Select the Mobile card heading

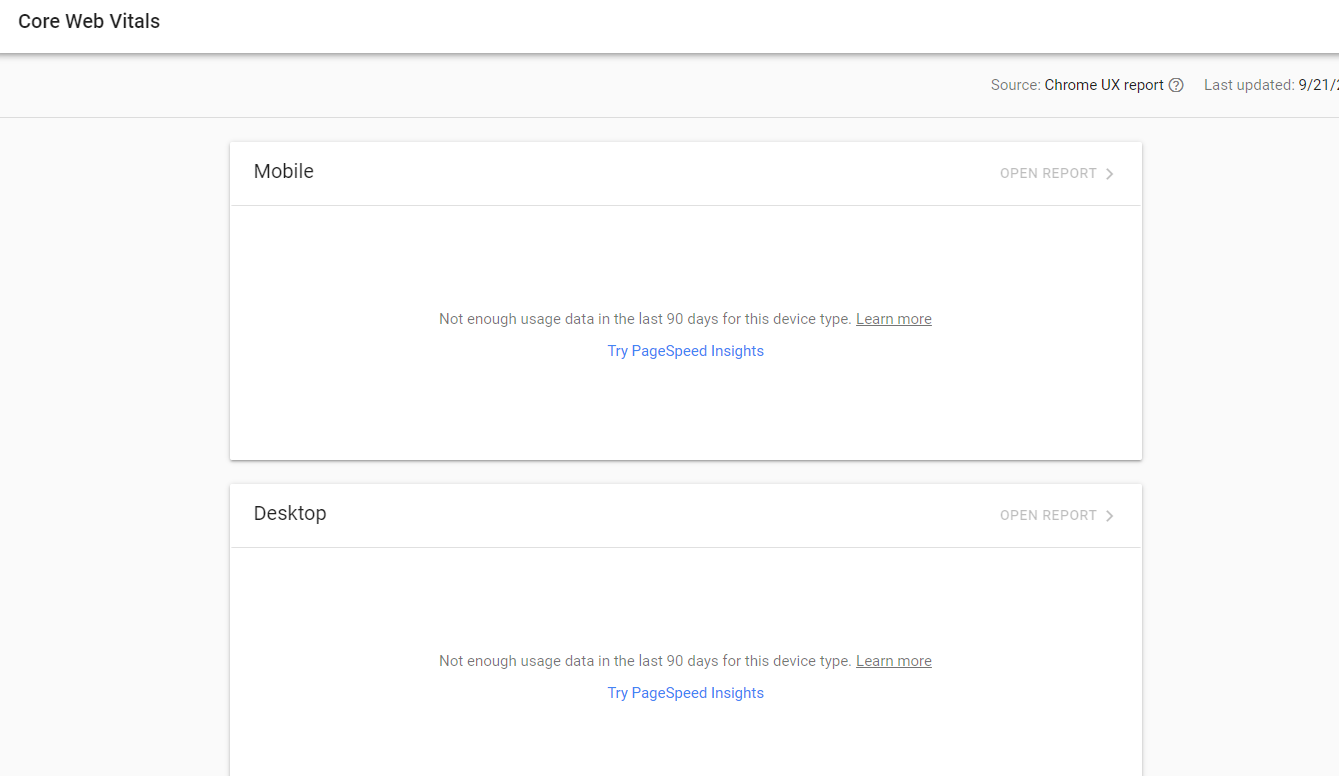[x=284, y=172]
